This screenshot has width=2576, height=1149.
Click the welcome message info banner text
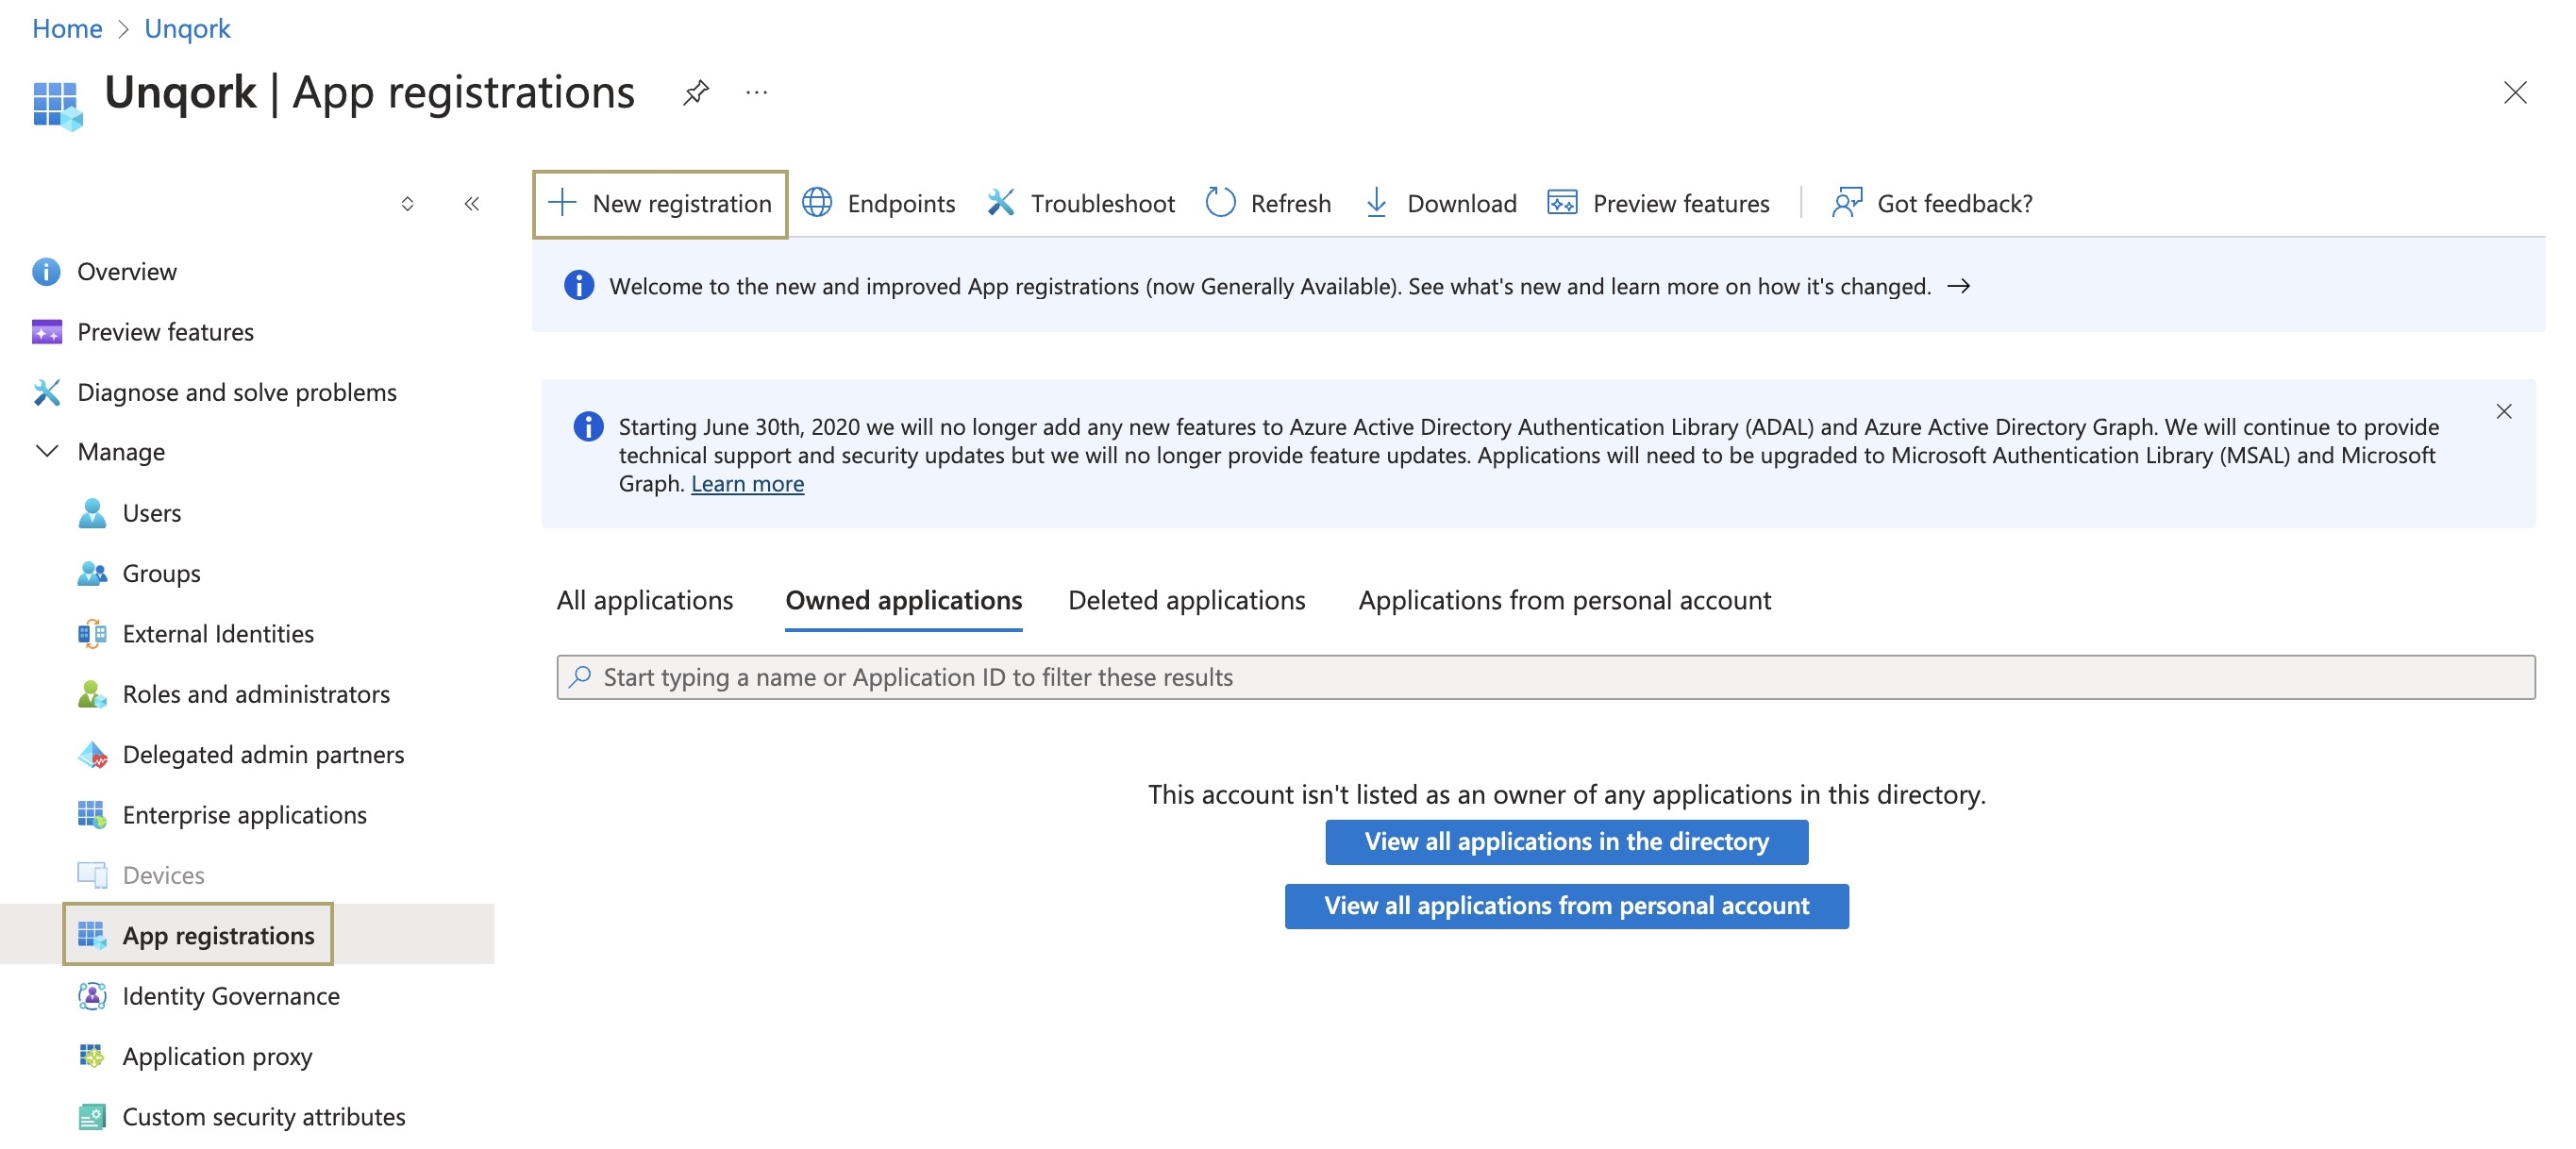point(1269,287)
